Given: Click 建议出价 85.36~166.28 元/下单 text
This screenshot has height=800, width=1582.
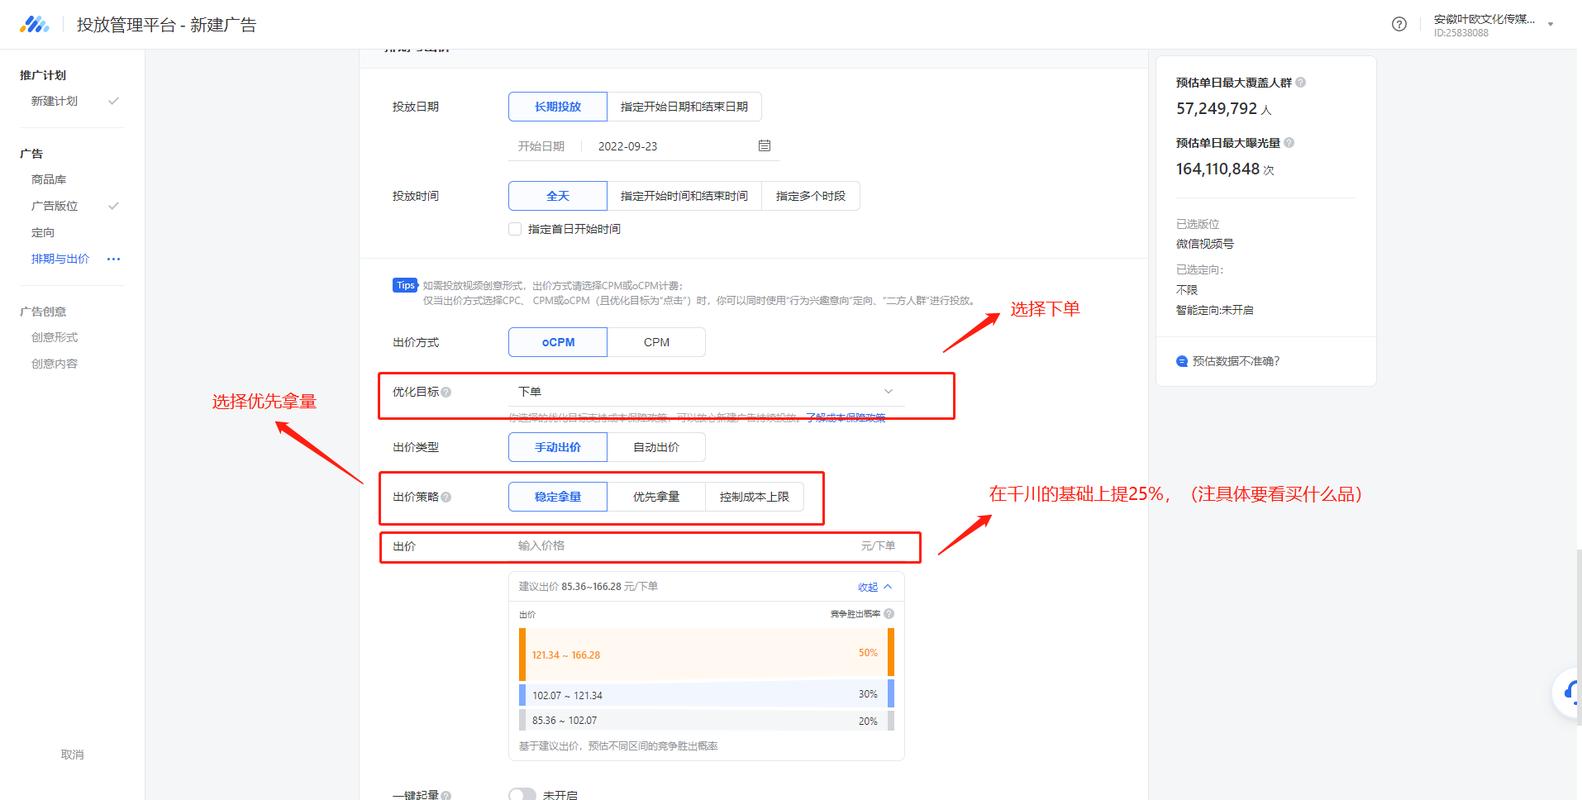Looking at the screenshot, I should coord(588,587).
